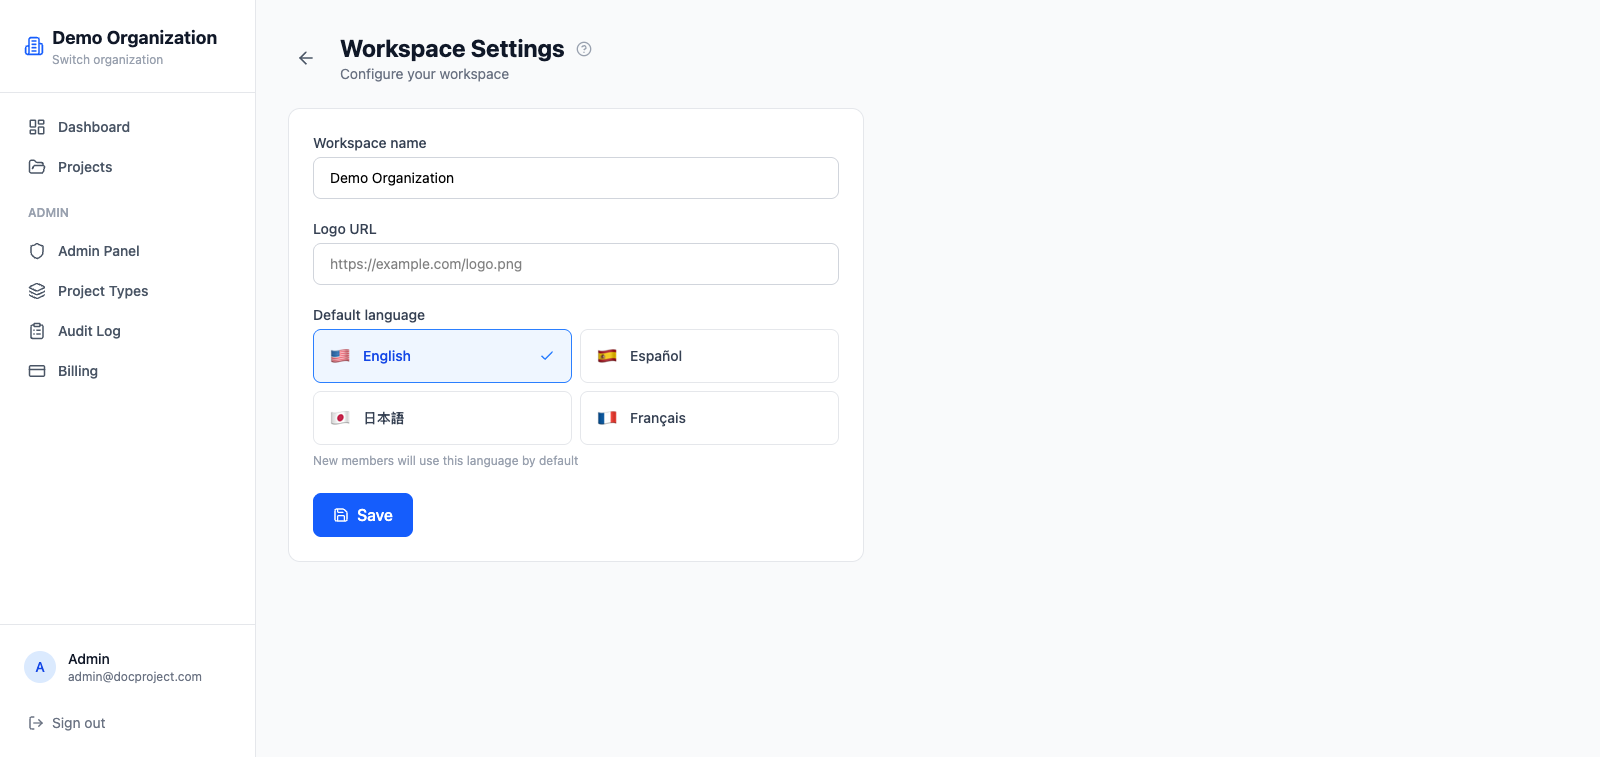This screenshot has width=1600, height=757.
Task: Click the Project Types layers icon
Action: pos(37,291)
